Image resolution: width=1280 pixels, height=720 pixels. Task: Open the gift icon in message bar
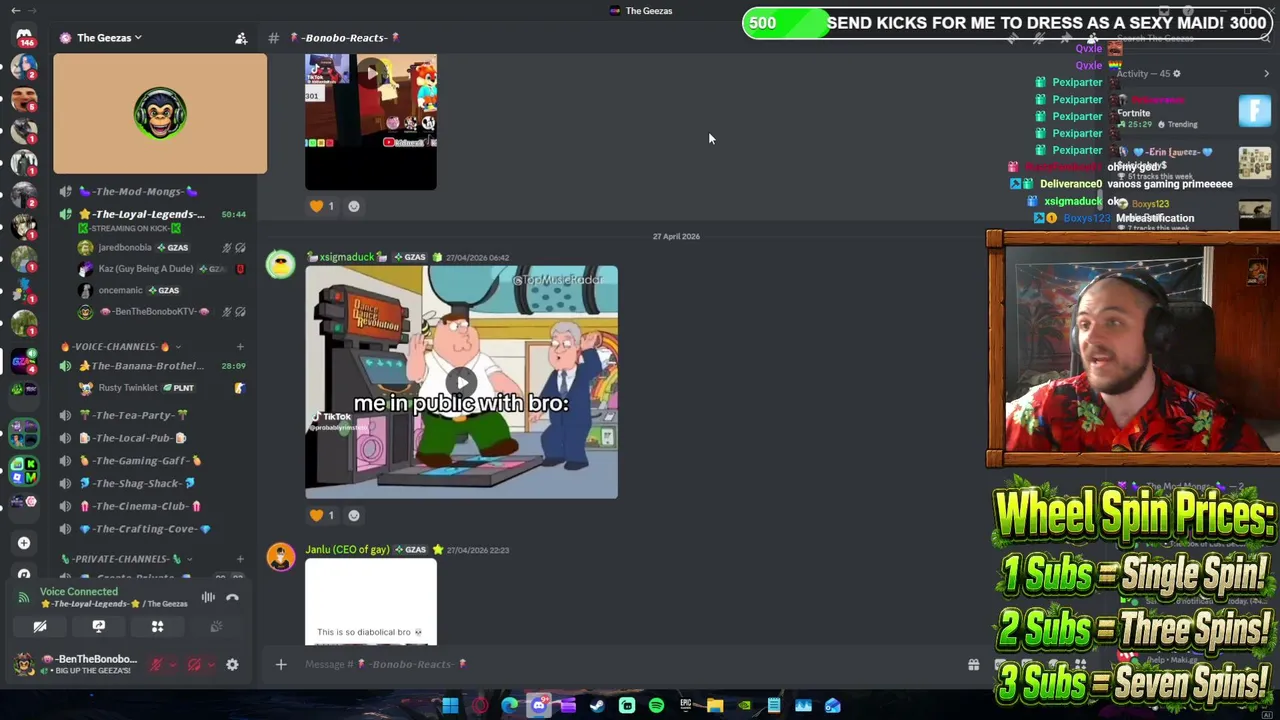pos(973,665)
